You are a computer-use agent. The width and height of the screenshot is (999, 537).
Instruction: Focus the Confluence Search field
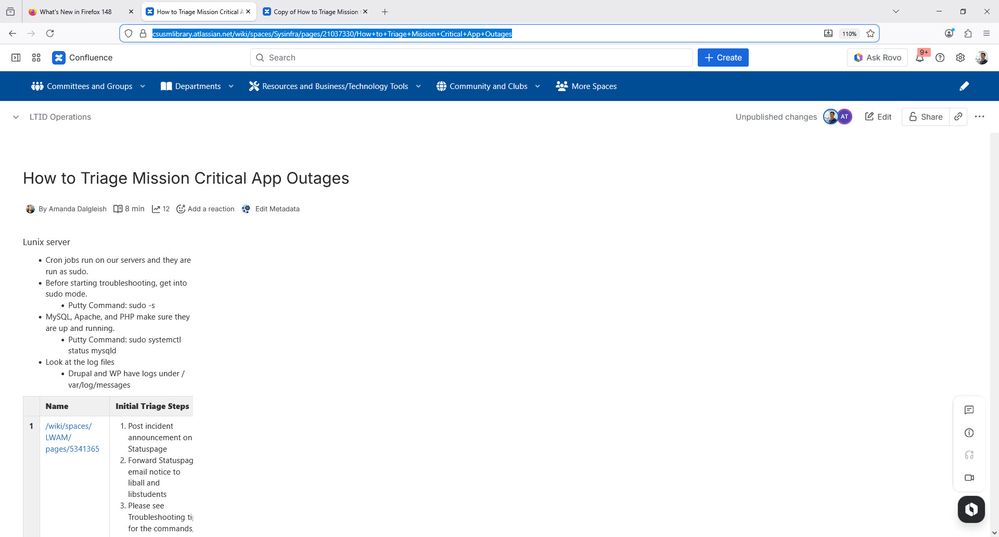[x=471, y=57]
